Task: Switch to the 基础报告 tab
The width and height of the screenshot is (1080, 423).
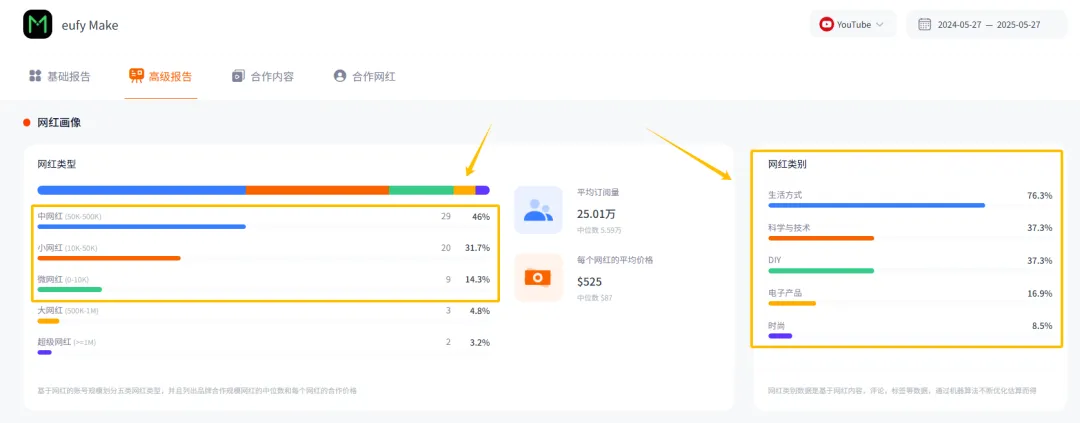Action: [61, 76]
